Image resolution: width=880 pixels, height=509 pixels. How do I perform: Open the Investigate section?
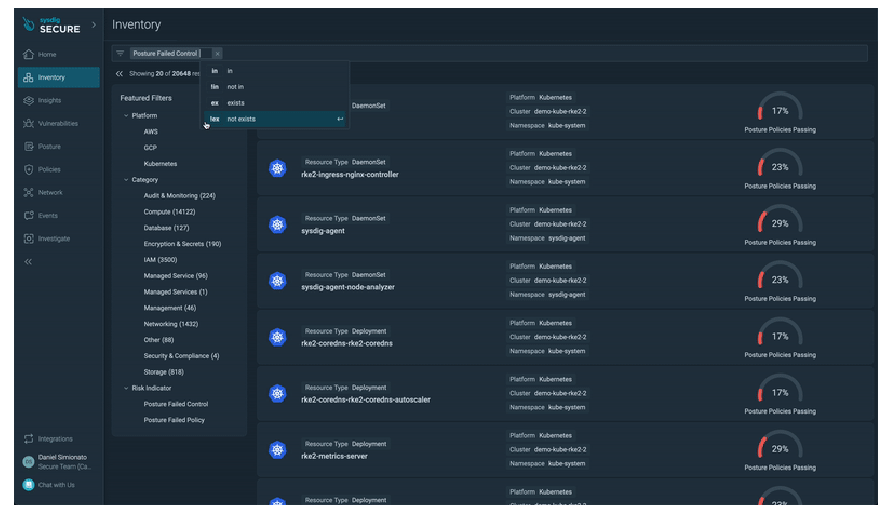coord(53,238)
